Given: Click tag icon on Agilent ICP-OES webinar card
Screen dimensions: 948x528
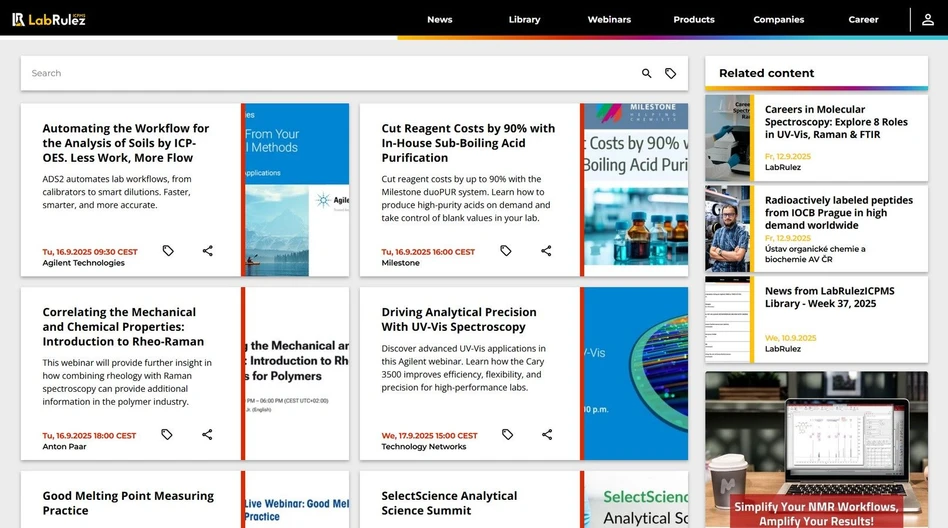Looking at the screenshot, I should (168, 251).
